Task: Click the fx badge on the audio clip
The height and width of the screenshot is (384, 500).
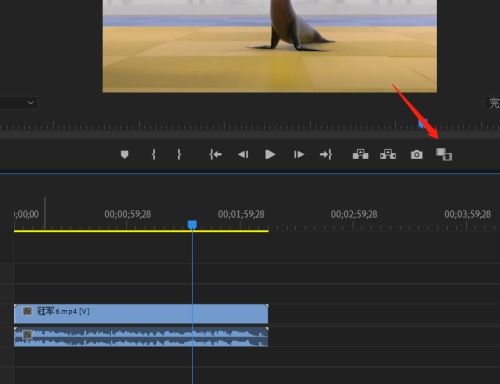Action: point(27,334)
